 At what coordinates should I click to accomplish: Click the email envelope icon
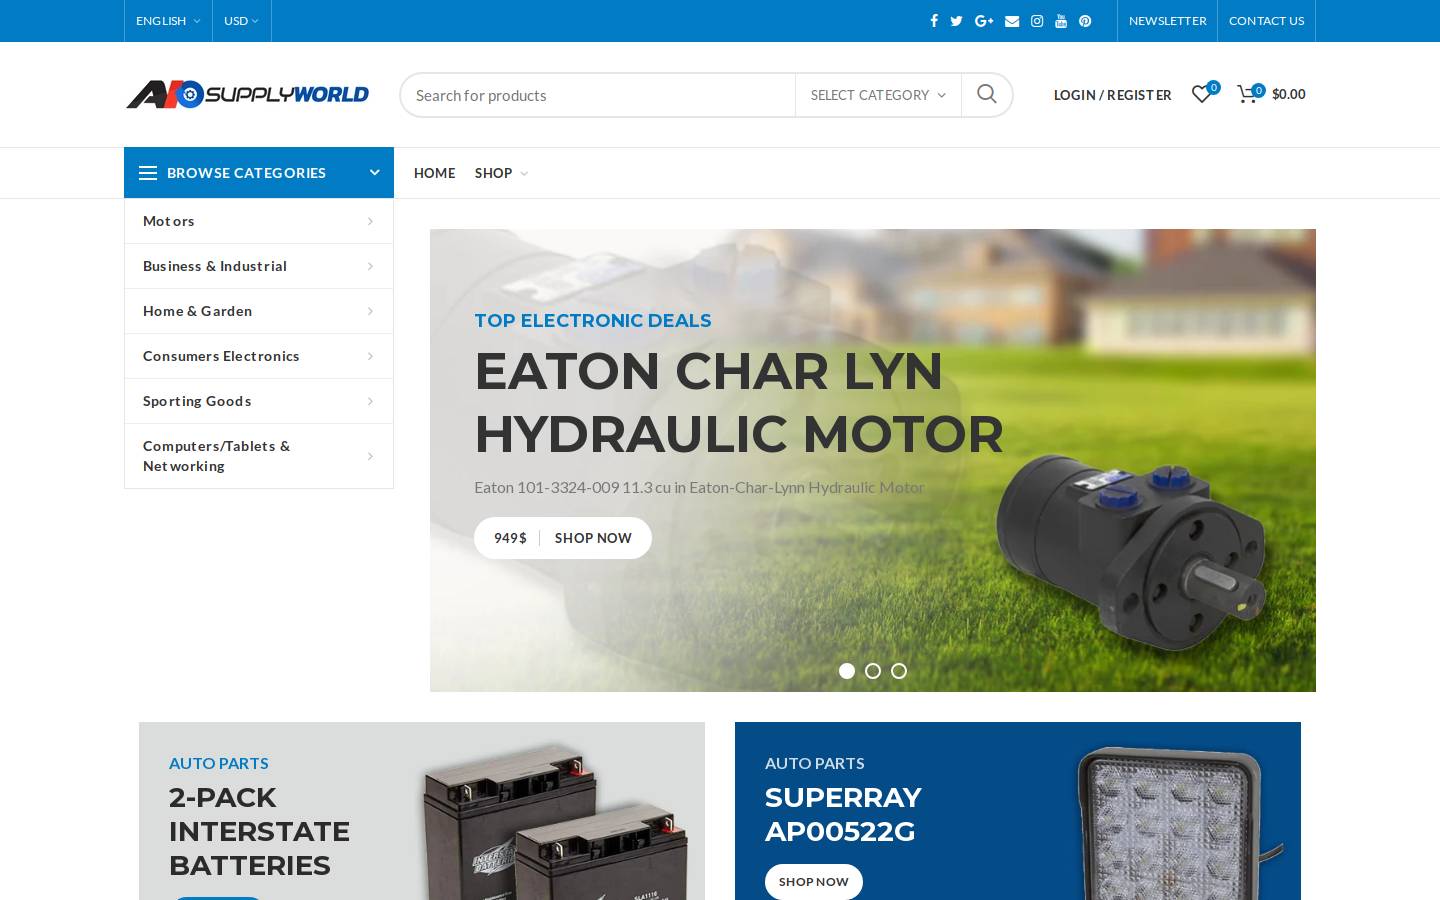pos(1012,21)
